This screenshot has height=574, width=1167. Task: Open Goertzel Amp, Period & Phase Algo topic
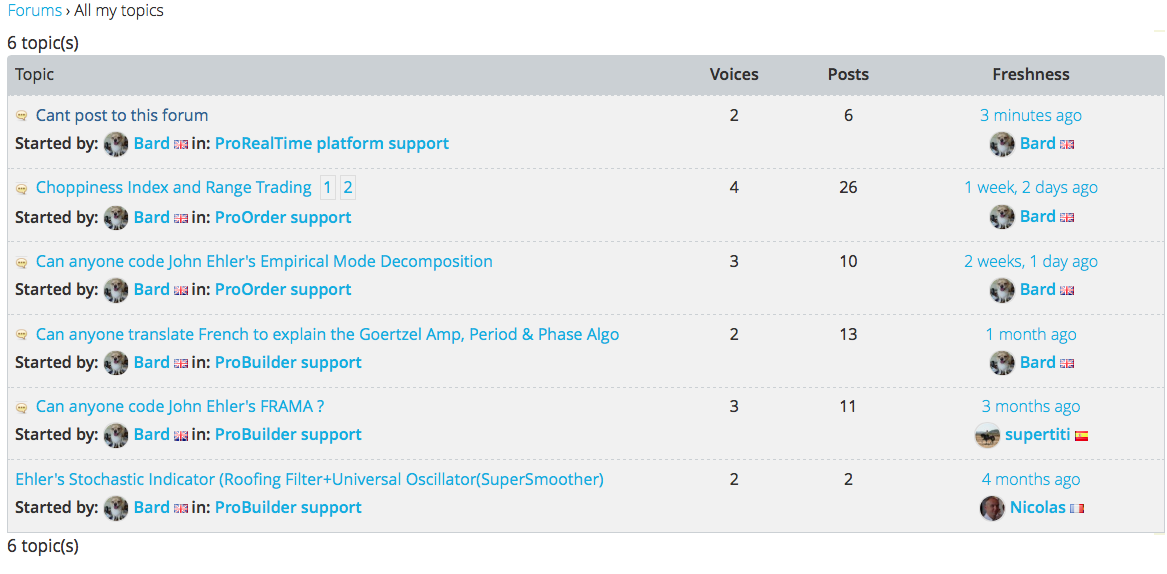(327, 334)
